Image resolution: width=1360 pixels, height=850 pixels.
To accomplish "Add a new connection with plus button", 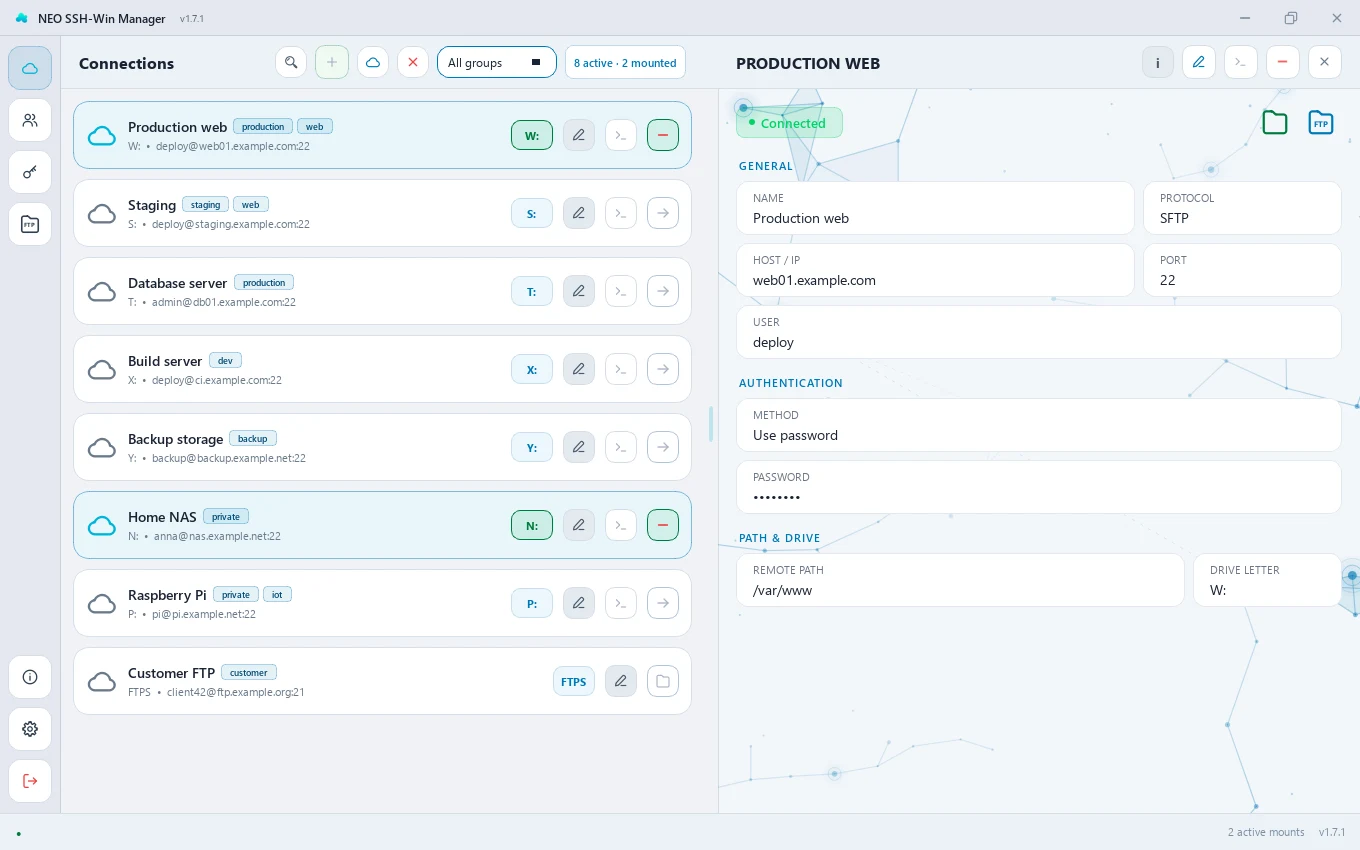I will 332,62.
